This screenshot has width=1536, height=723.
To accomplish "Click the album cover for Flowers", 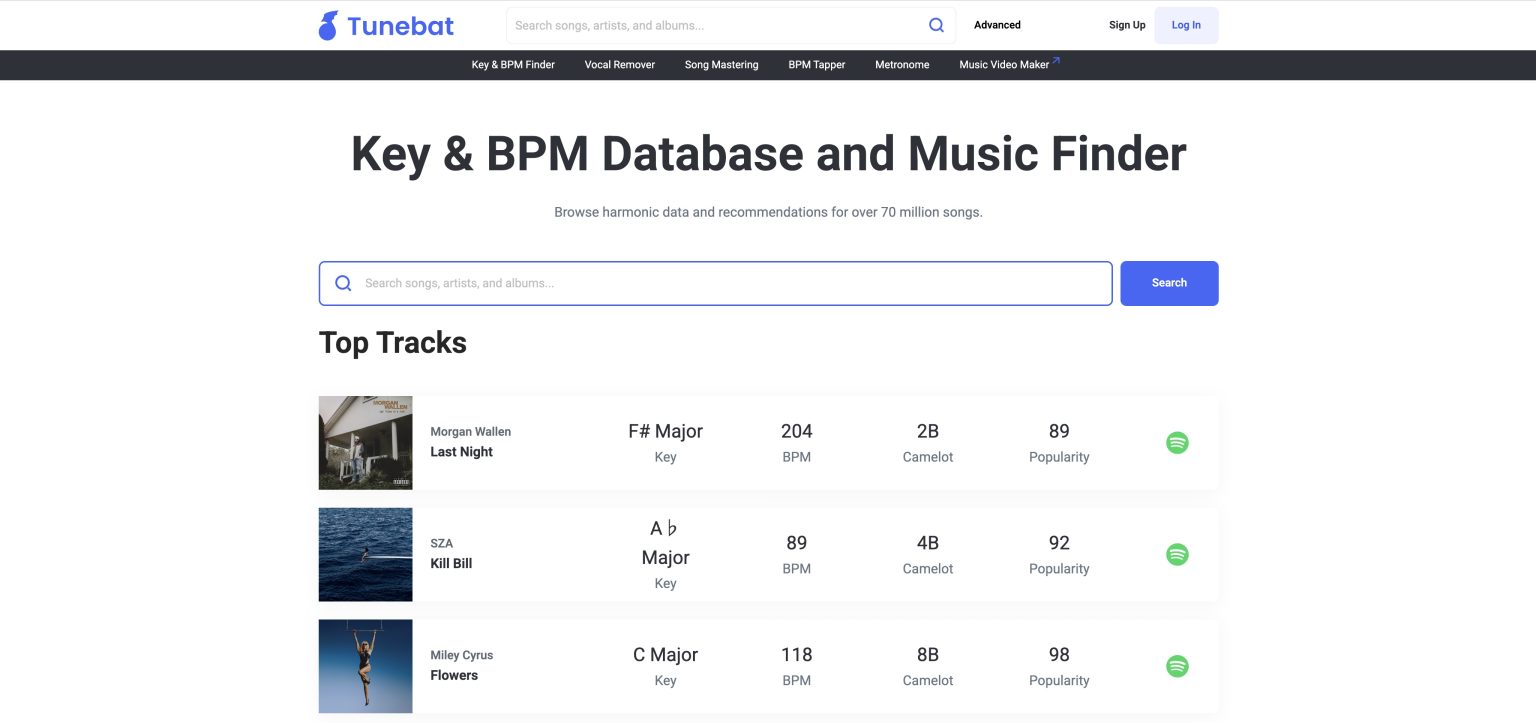I will (x=365, y=666).
